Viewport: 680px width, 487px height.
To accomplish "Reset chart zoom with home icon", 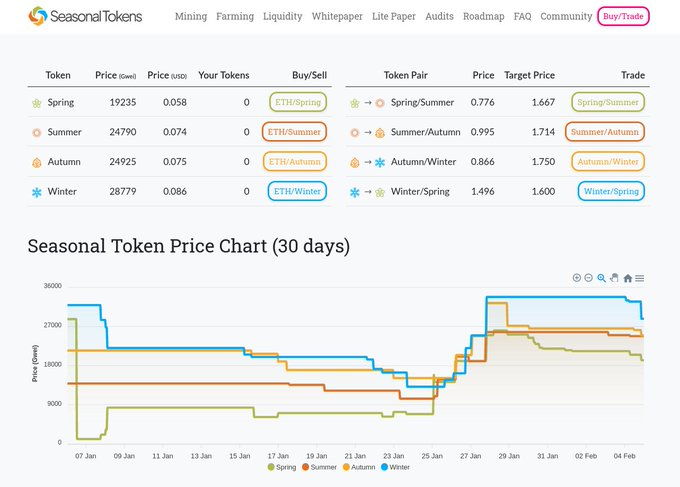I will point(628,278).
